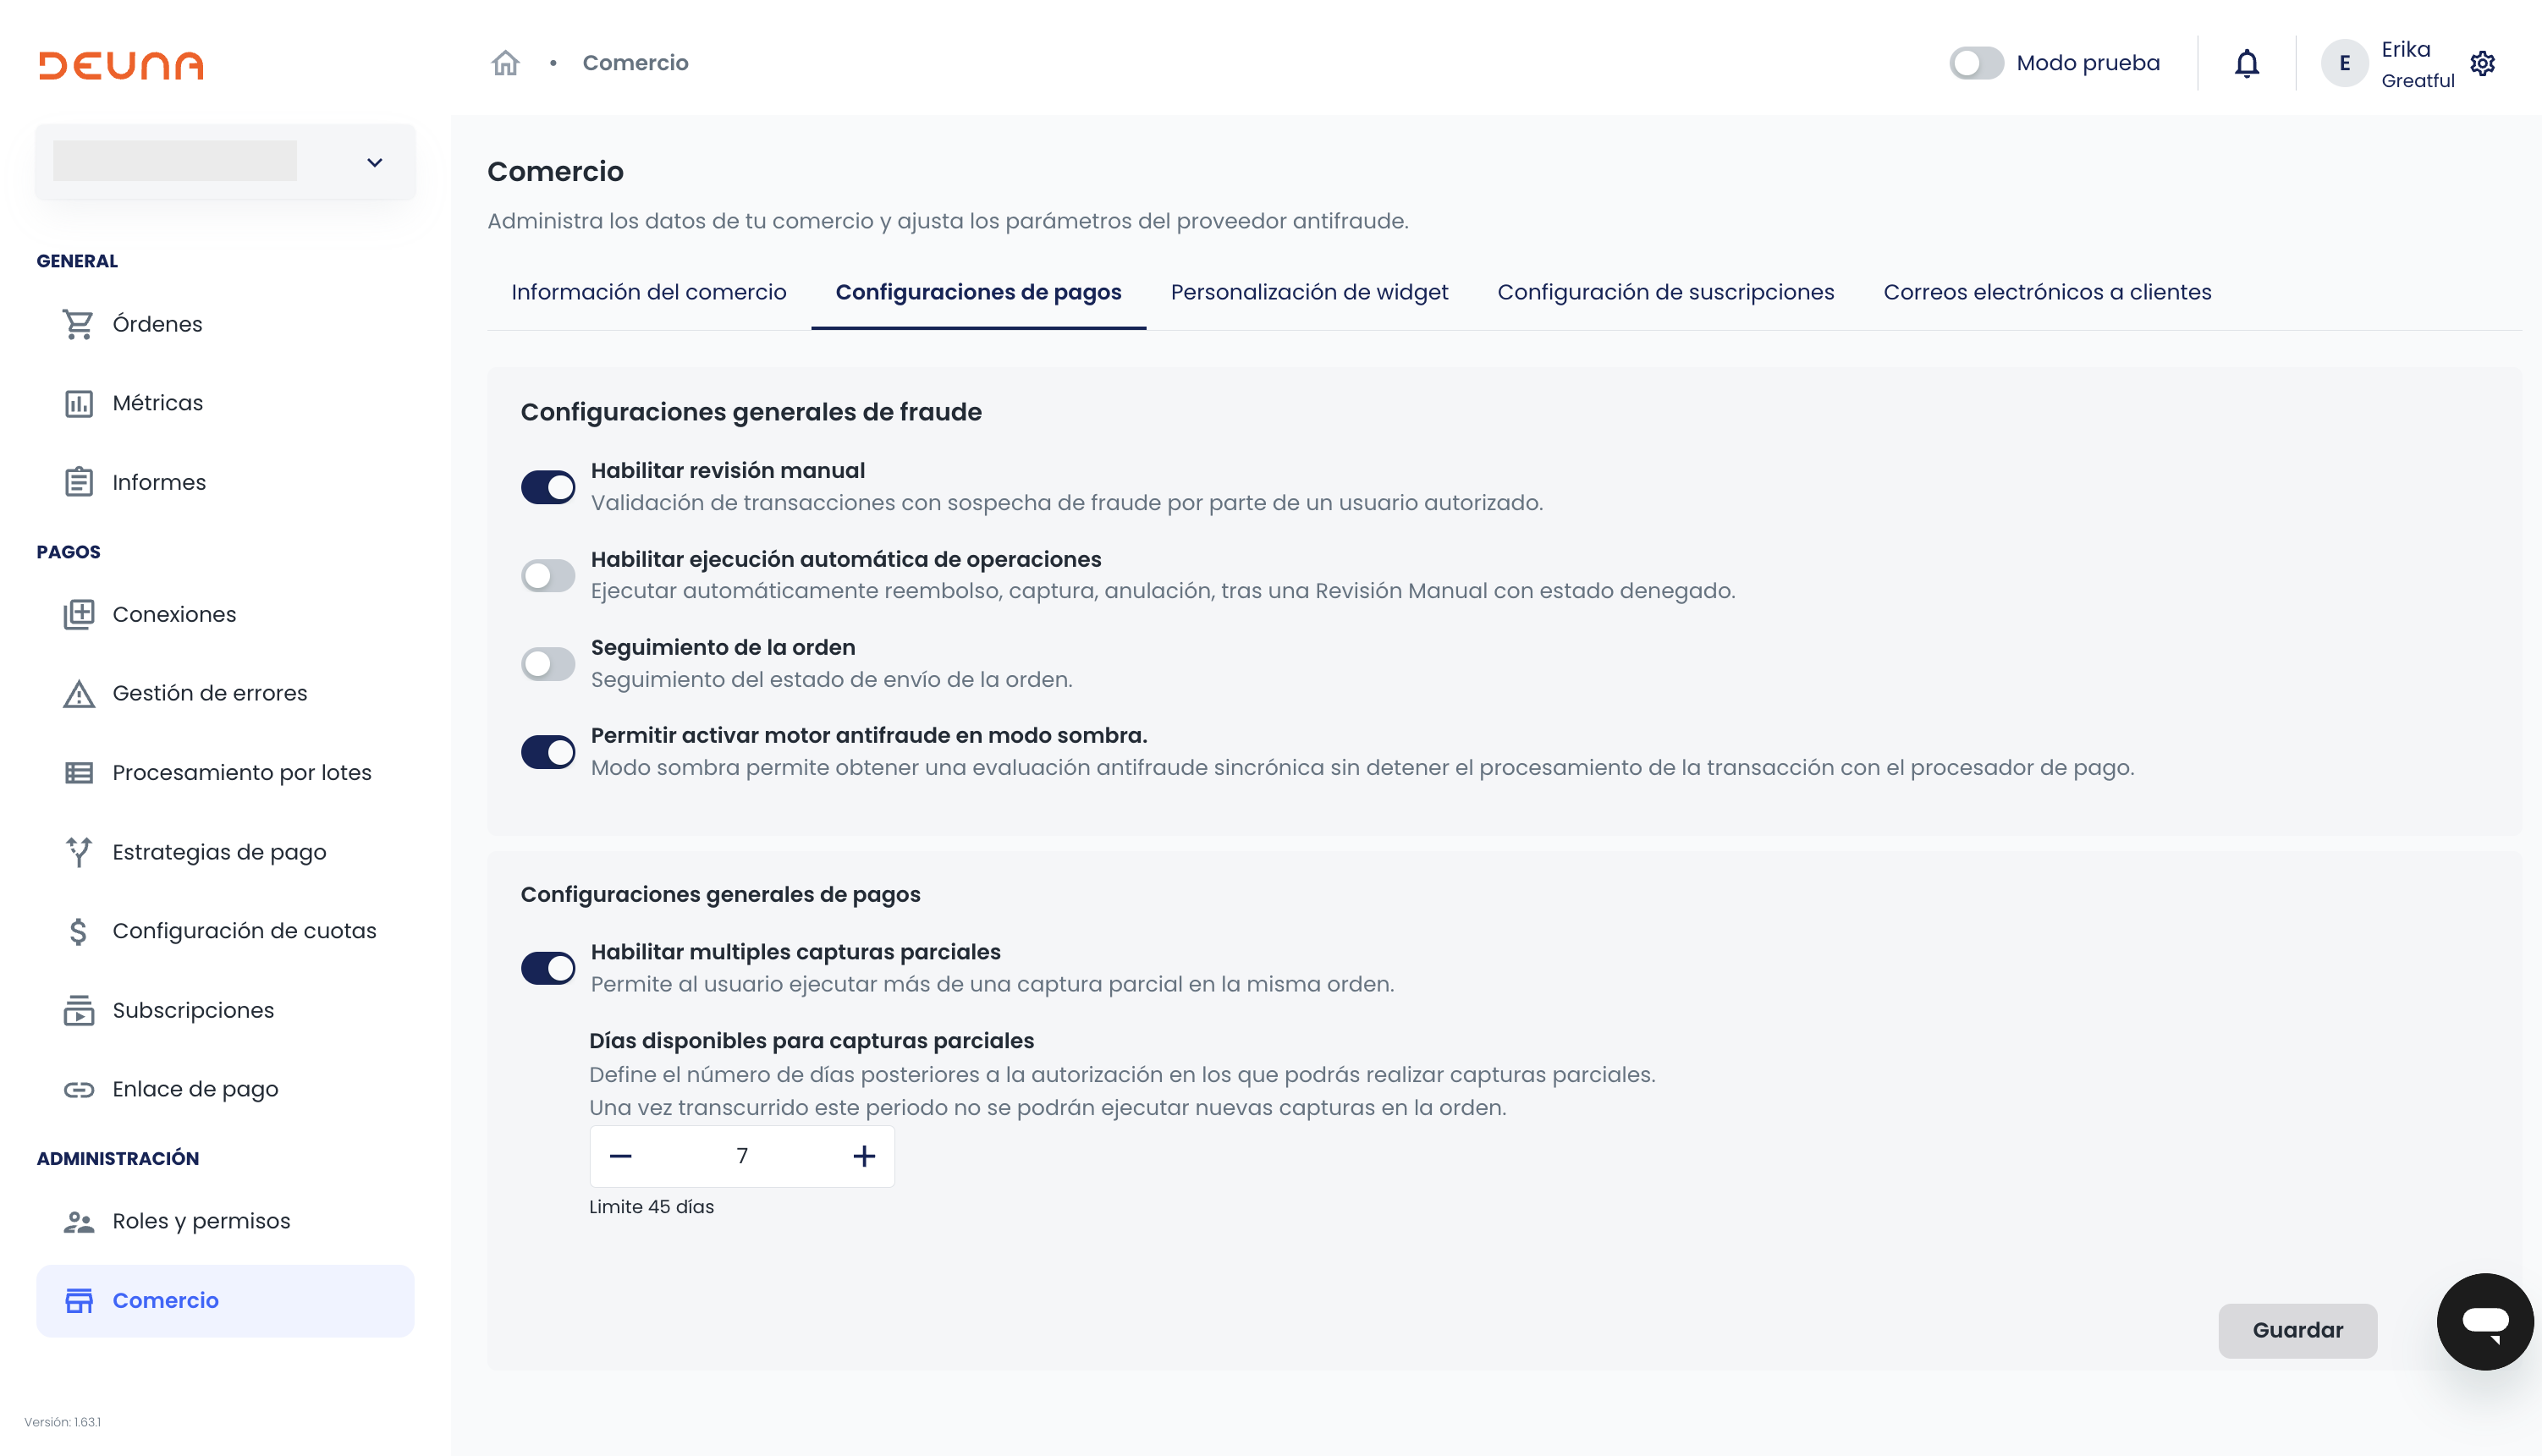Enable the Modo prueba switch
Viewport: 2542px width, 1456px height.
1975,63
